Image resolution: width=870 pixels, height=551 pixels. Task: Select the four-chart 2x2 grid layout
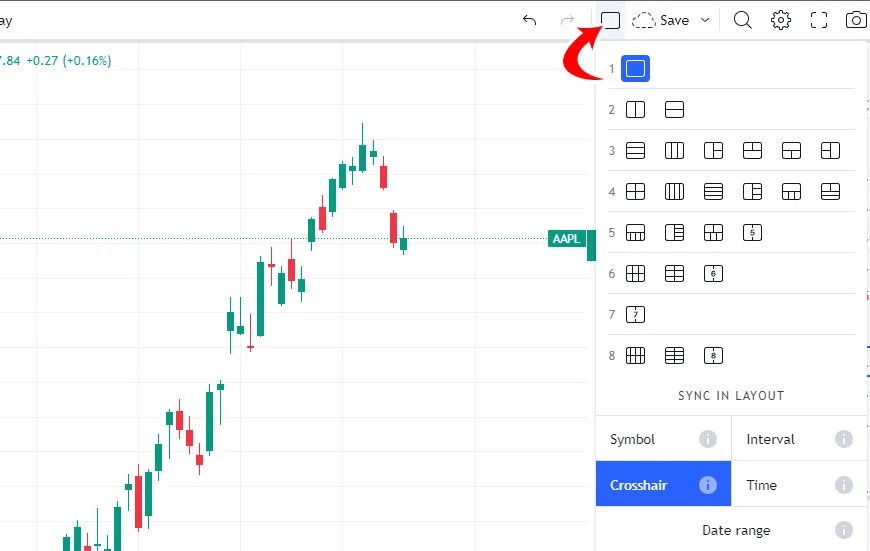click(x=635, y=192)
